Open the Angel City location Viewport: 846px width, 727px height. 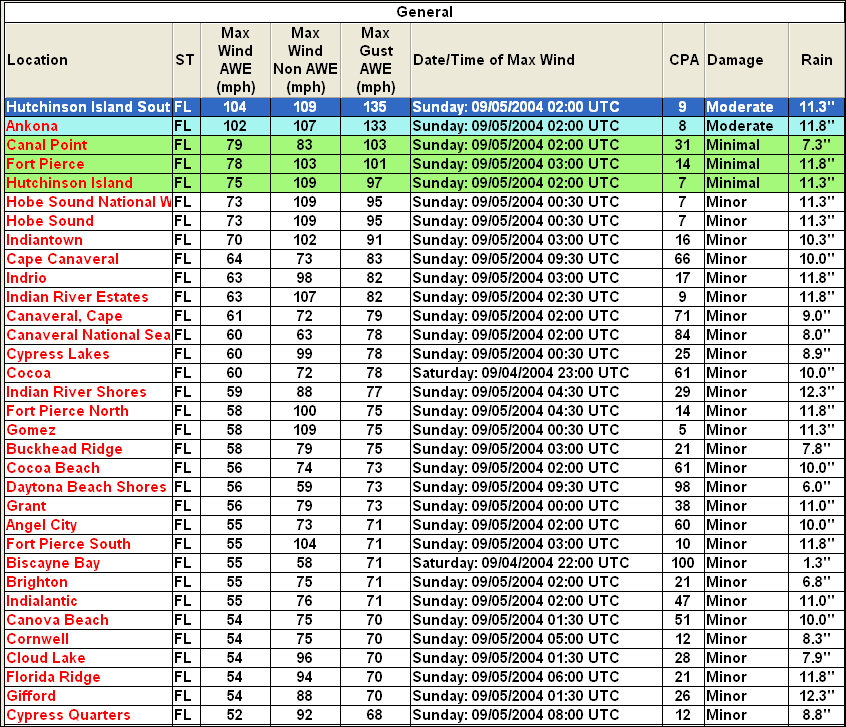[x=42, y=525]
